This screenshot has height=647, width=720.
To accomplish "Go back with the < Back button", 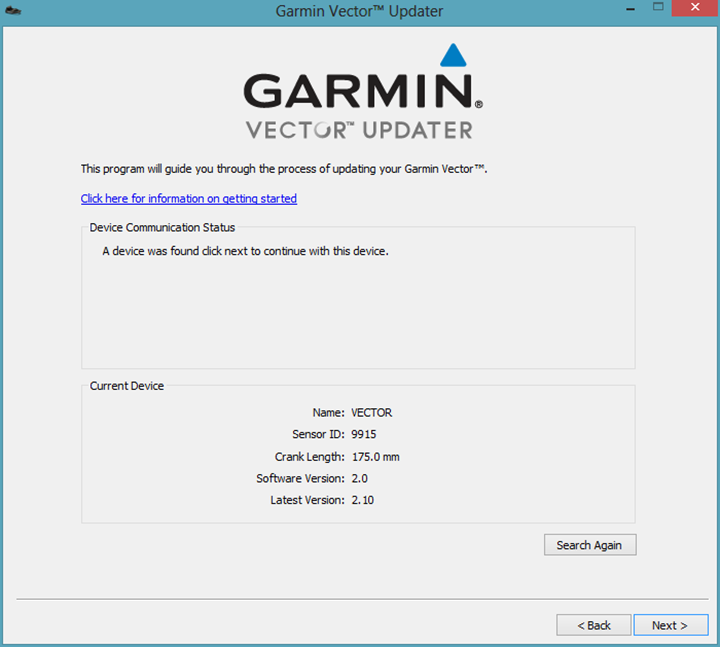I will 594,625.
